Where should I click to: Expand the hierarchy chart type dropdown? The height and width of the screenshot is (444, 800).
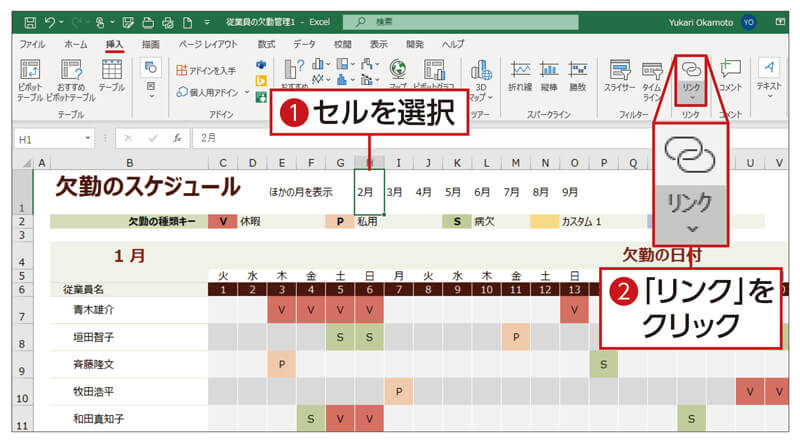point(353,64)
